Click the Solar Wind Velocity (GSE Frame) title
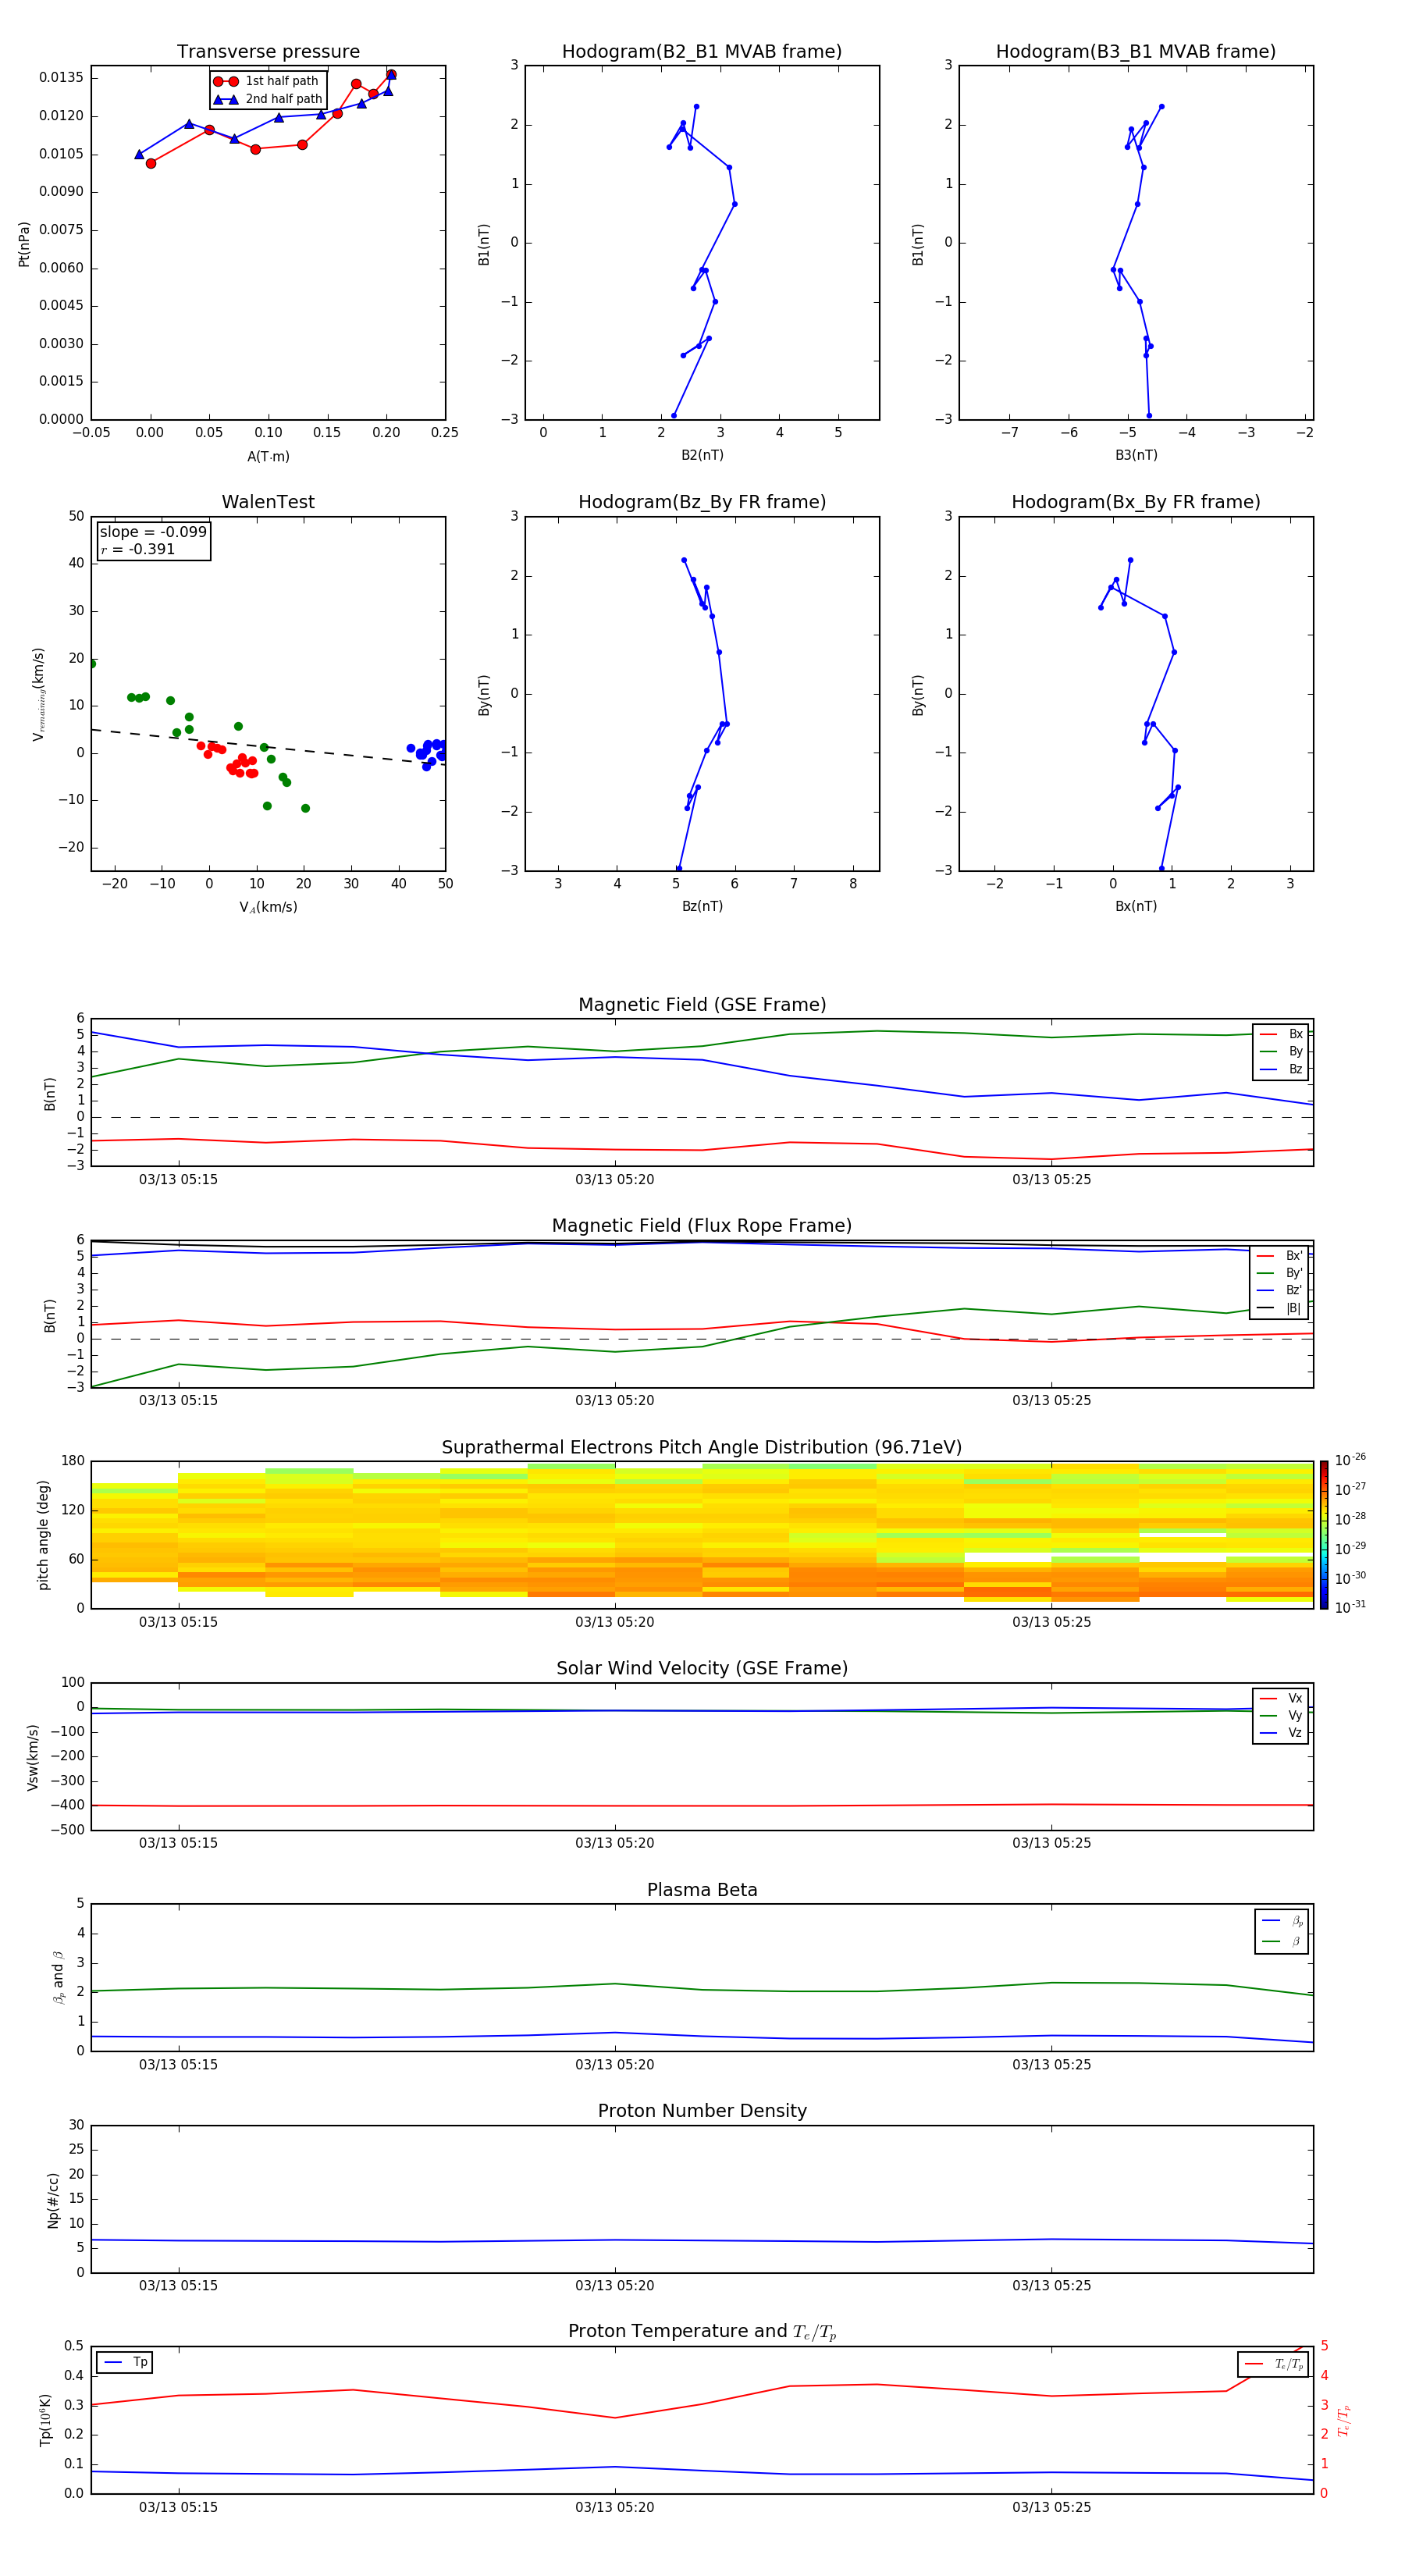This screenshot has height=2576, width=1405. (701, 1668)
